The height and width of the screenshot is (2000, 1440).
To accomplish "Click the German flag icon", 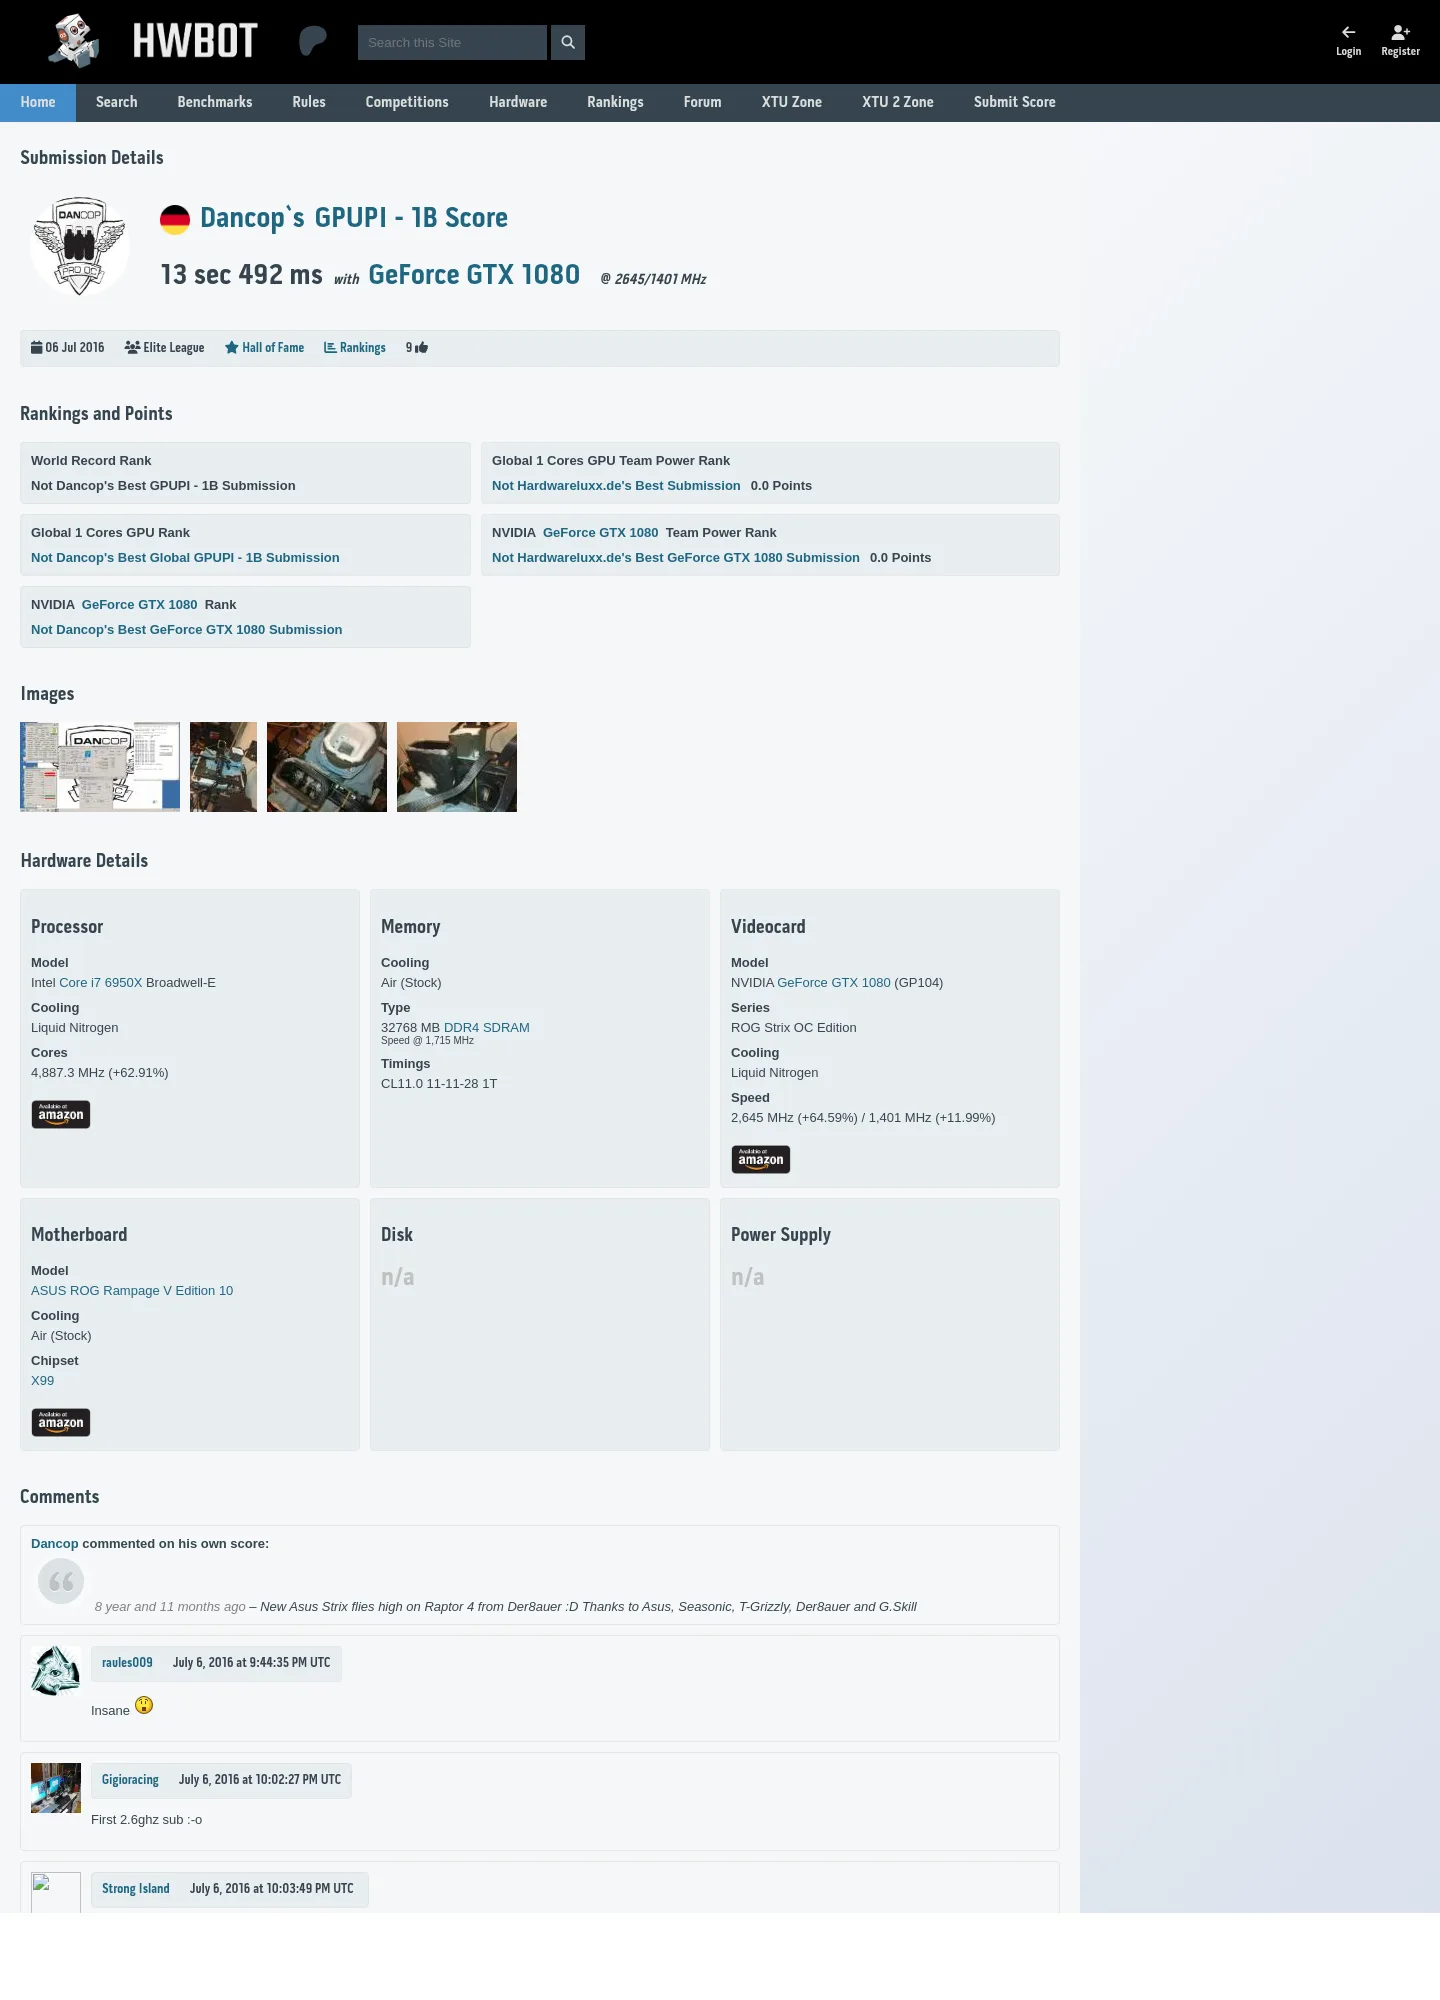I will pyautogui.click(x=175, y=219).
